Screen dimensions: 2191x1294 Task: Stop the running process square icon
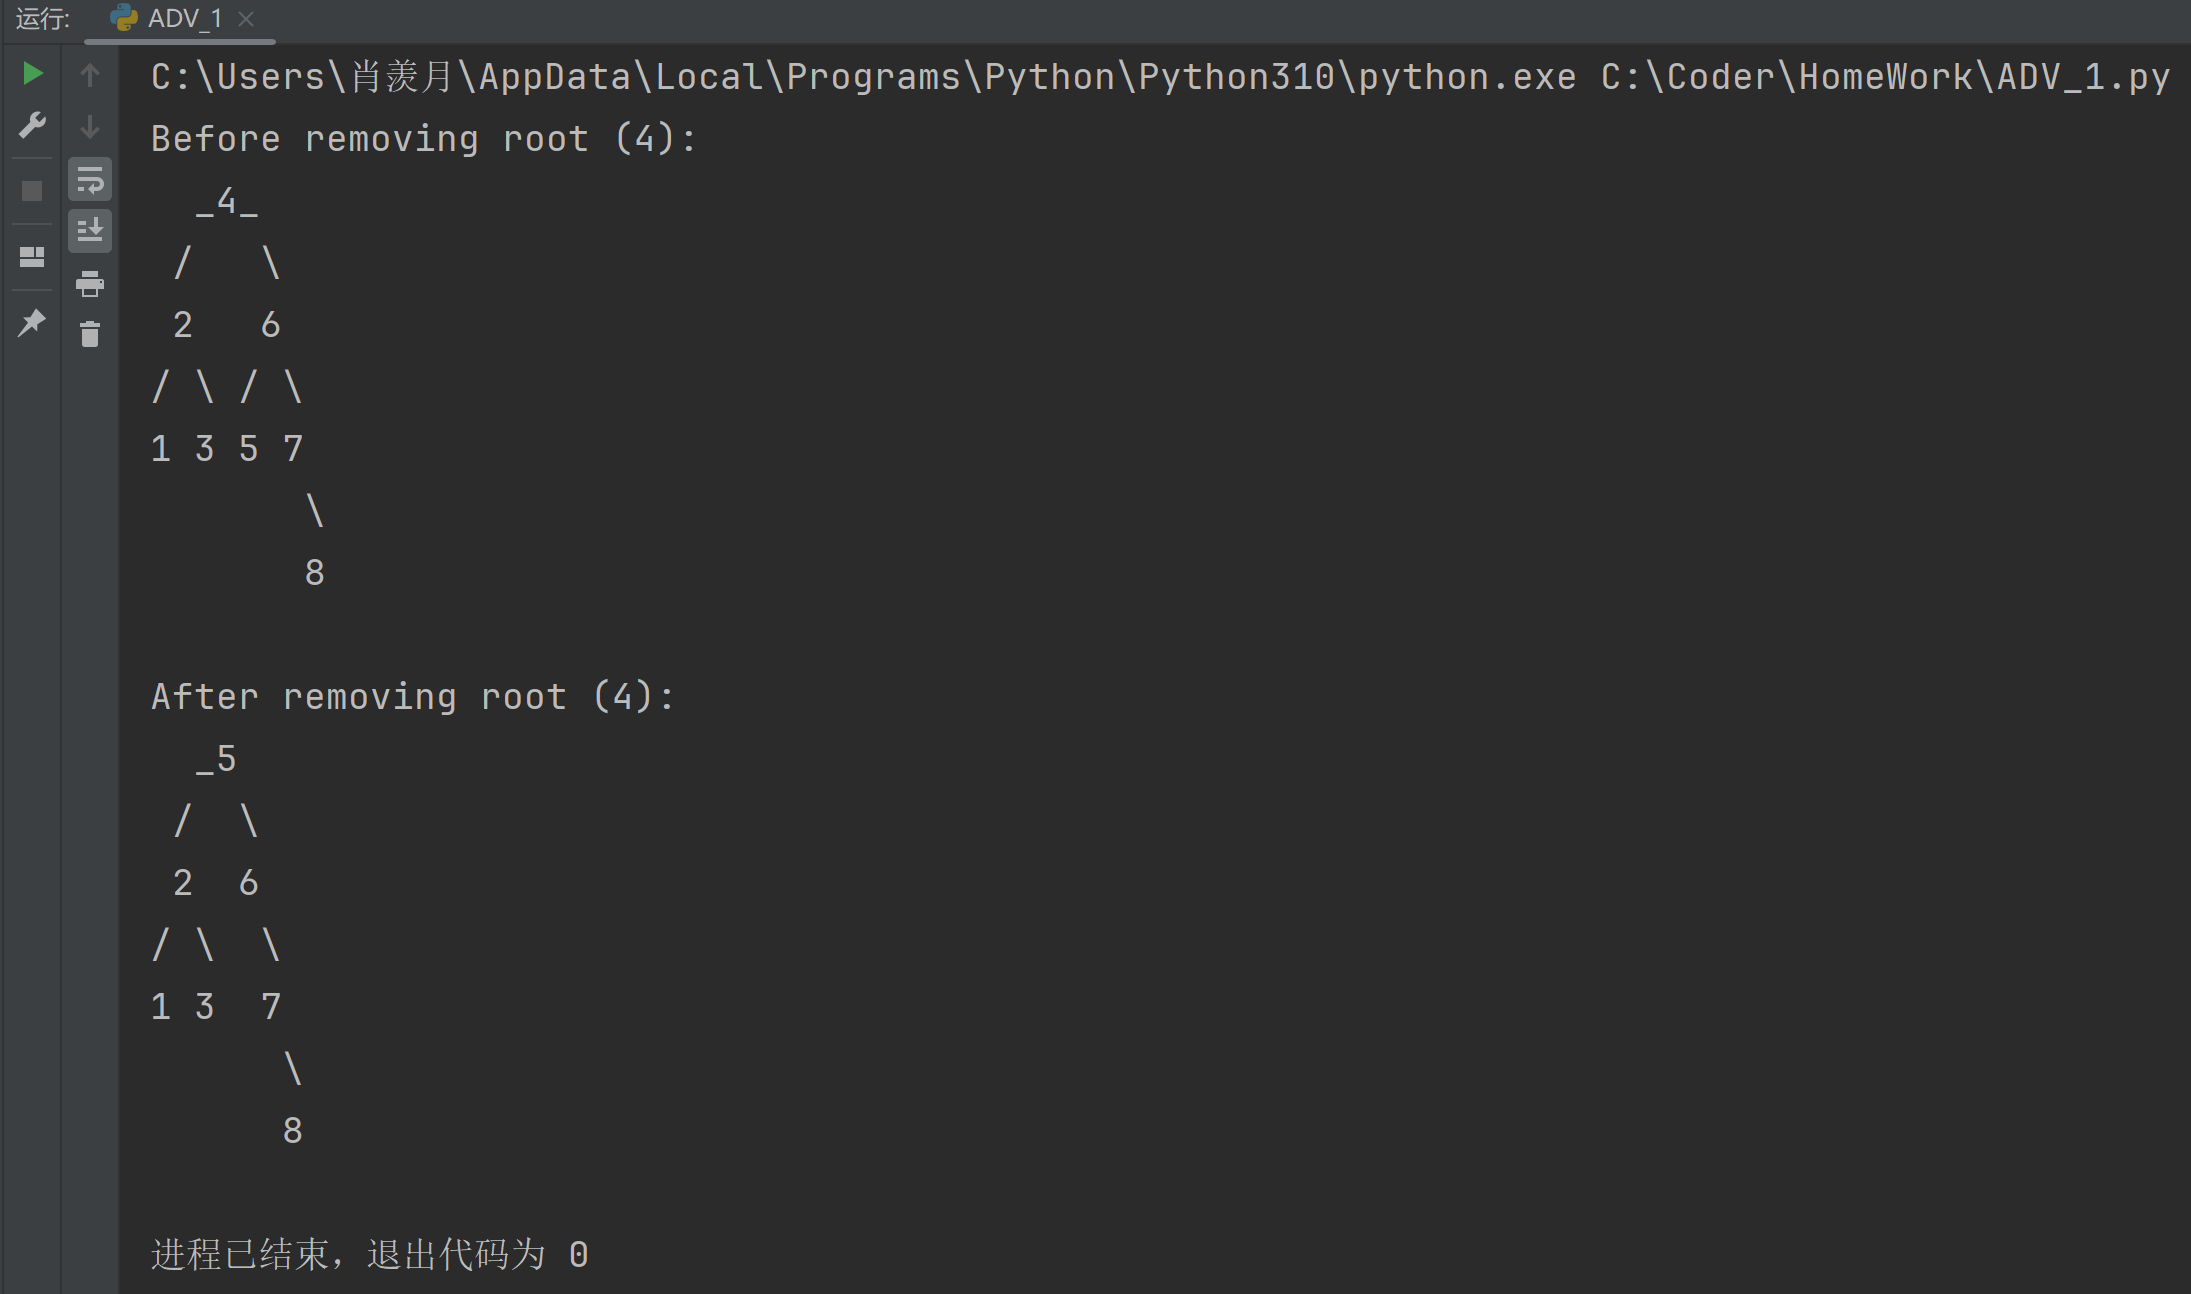[x=32, y=191]
